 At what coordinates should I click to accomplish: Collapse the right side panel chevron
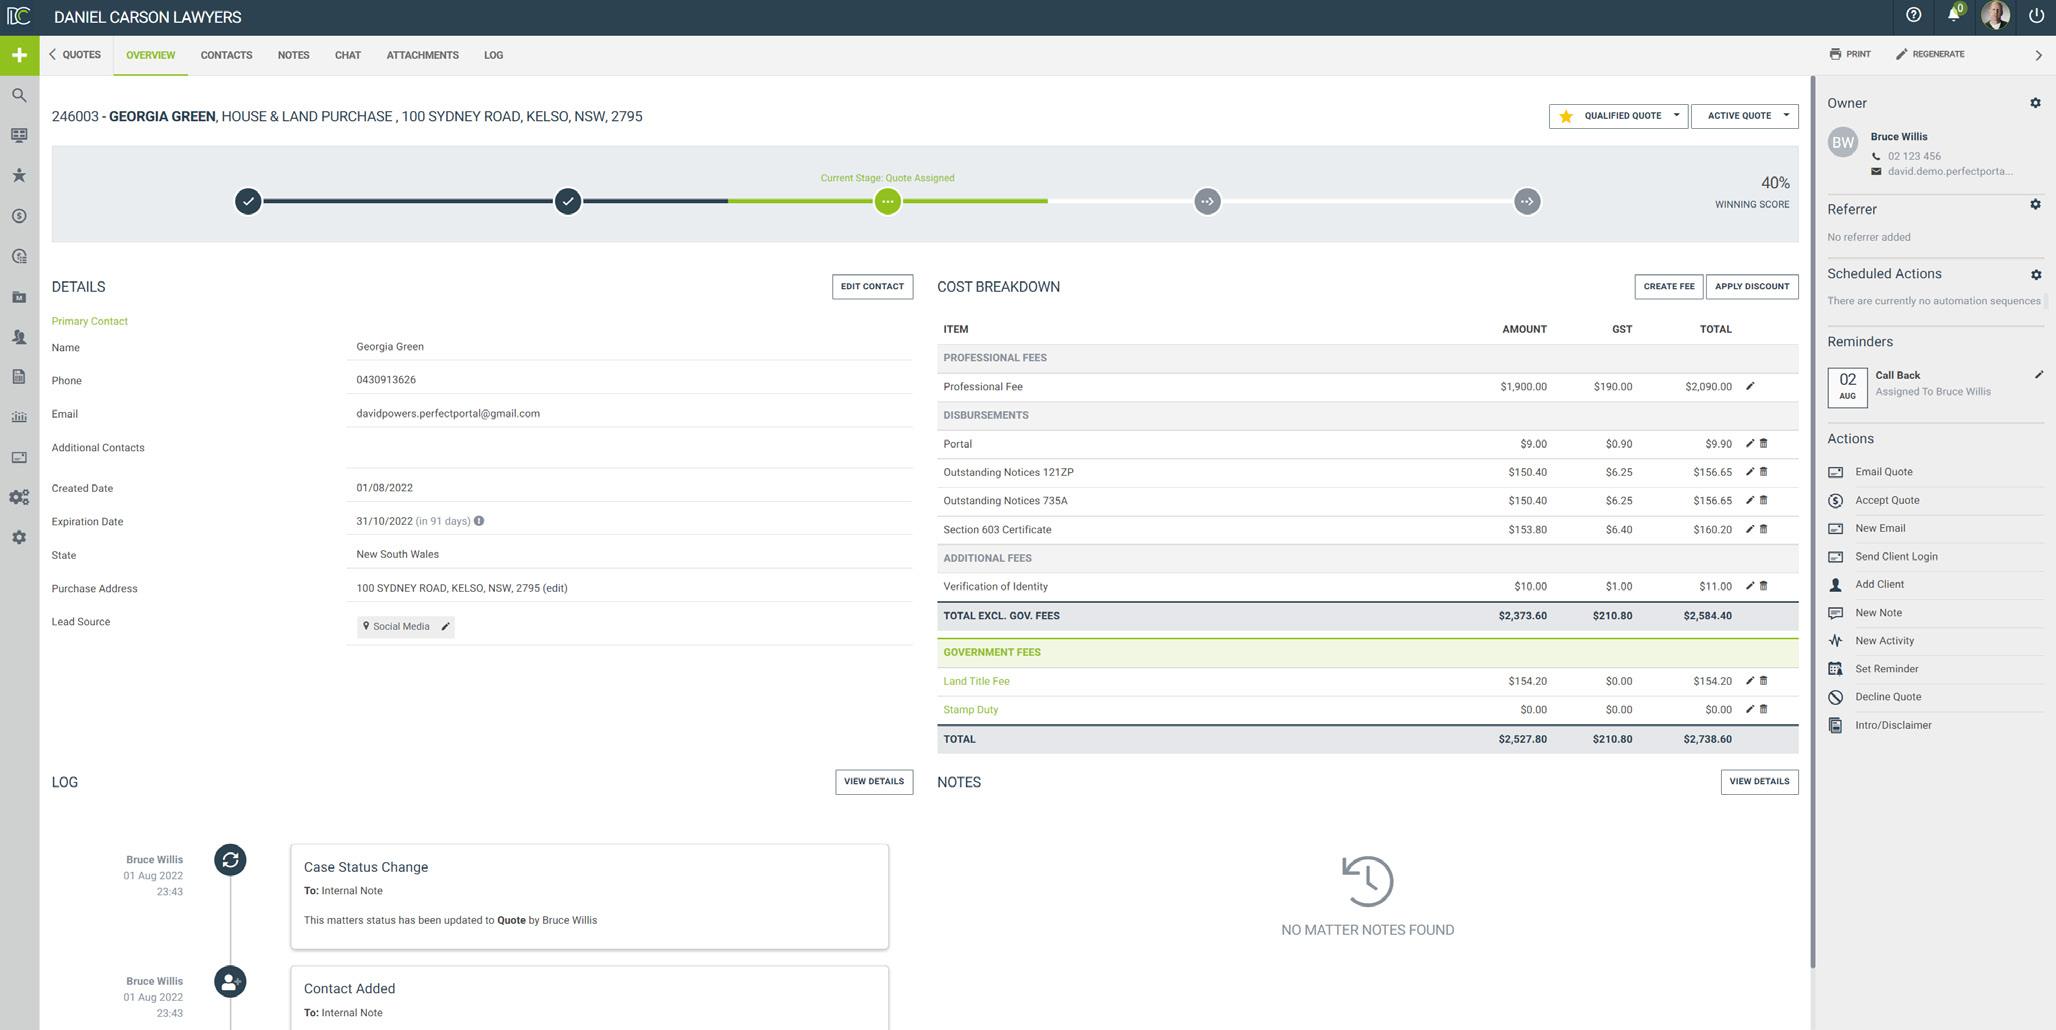(x=2038, y=55)
